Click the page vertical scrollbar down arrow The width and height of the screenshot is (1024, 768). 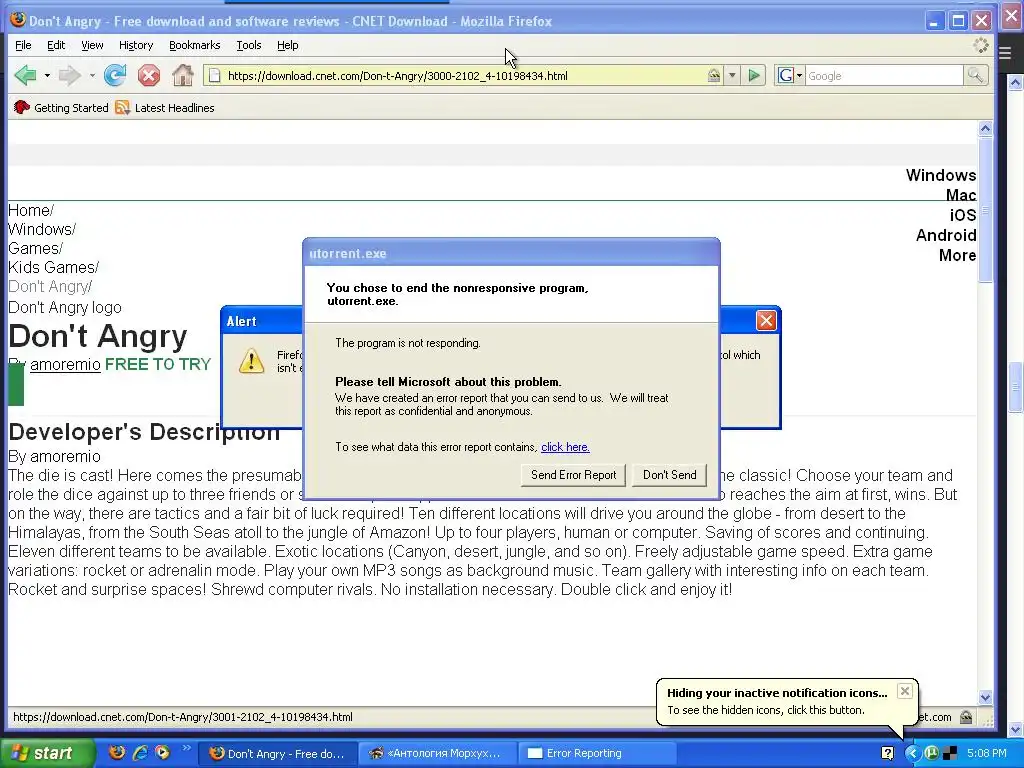pos(985,697)
